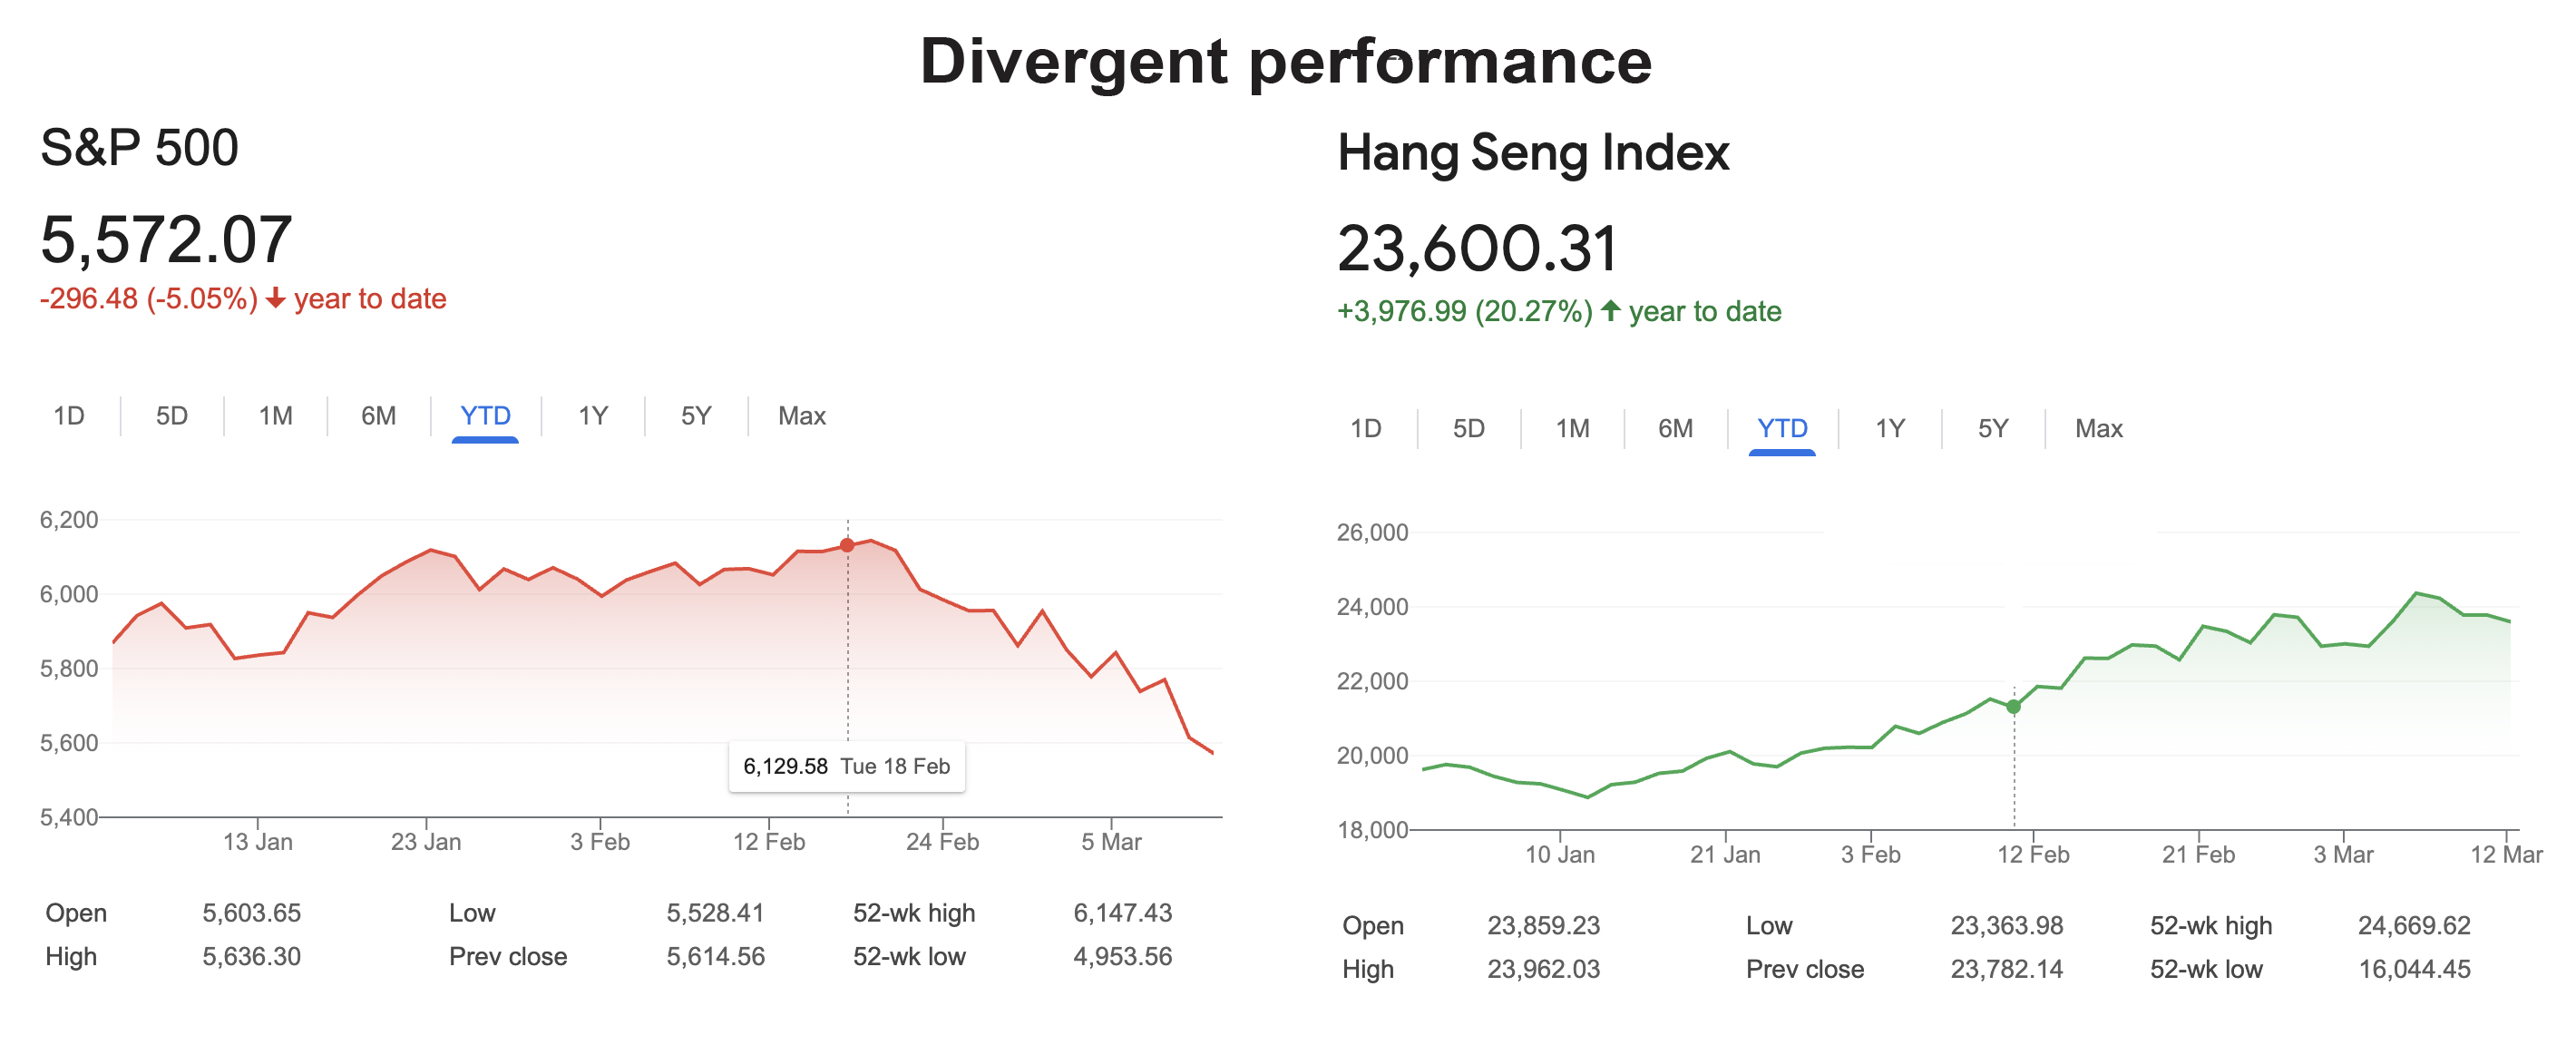Screen dimensions: 2576x1045
Task: Click Hang Seng Low value 23,363.98
Action: tap(2007, 926)
